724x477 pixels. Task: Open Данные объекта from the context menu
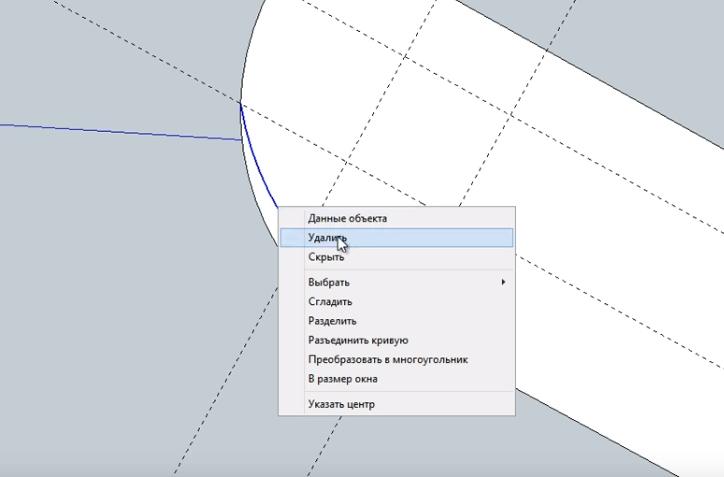[x=347, y=218]
